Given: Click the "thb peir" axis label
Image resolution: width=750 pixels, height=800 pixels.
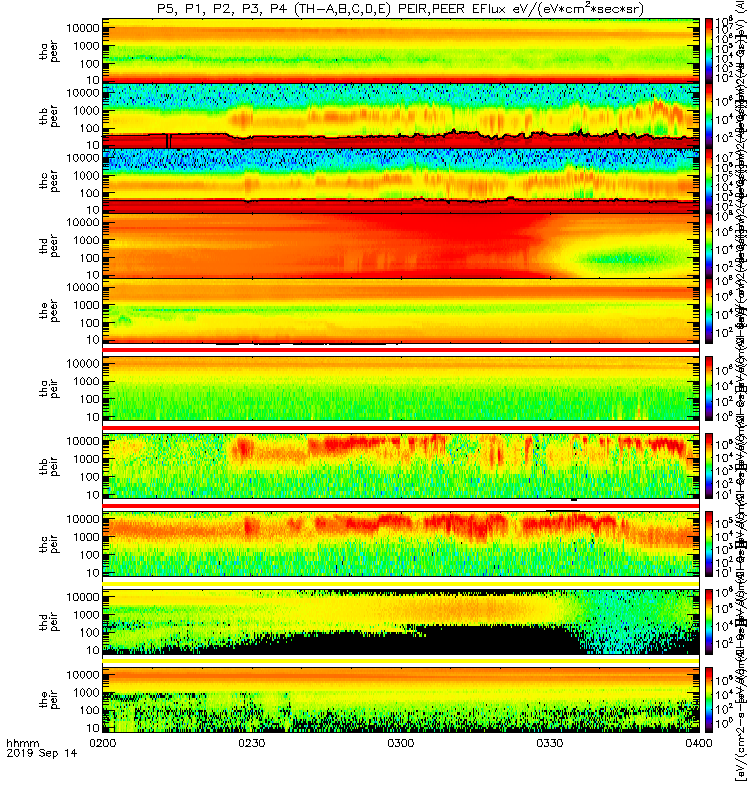Looking at the screenshot, I should (49, 466).
